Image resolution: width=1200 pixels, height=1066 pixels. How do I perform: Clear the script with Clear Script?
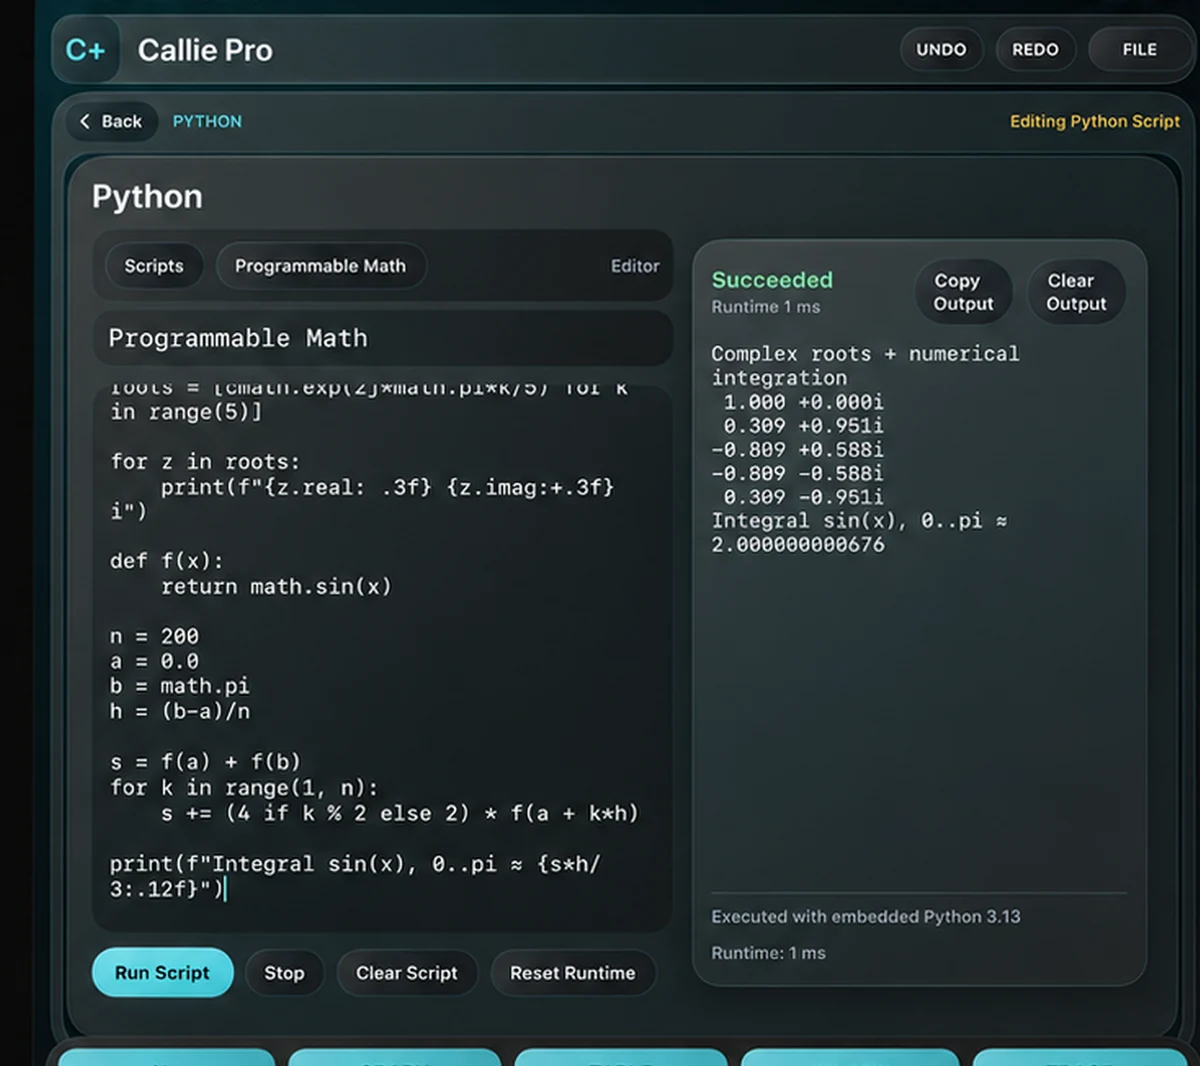[x=406, y=973]
